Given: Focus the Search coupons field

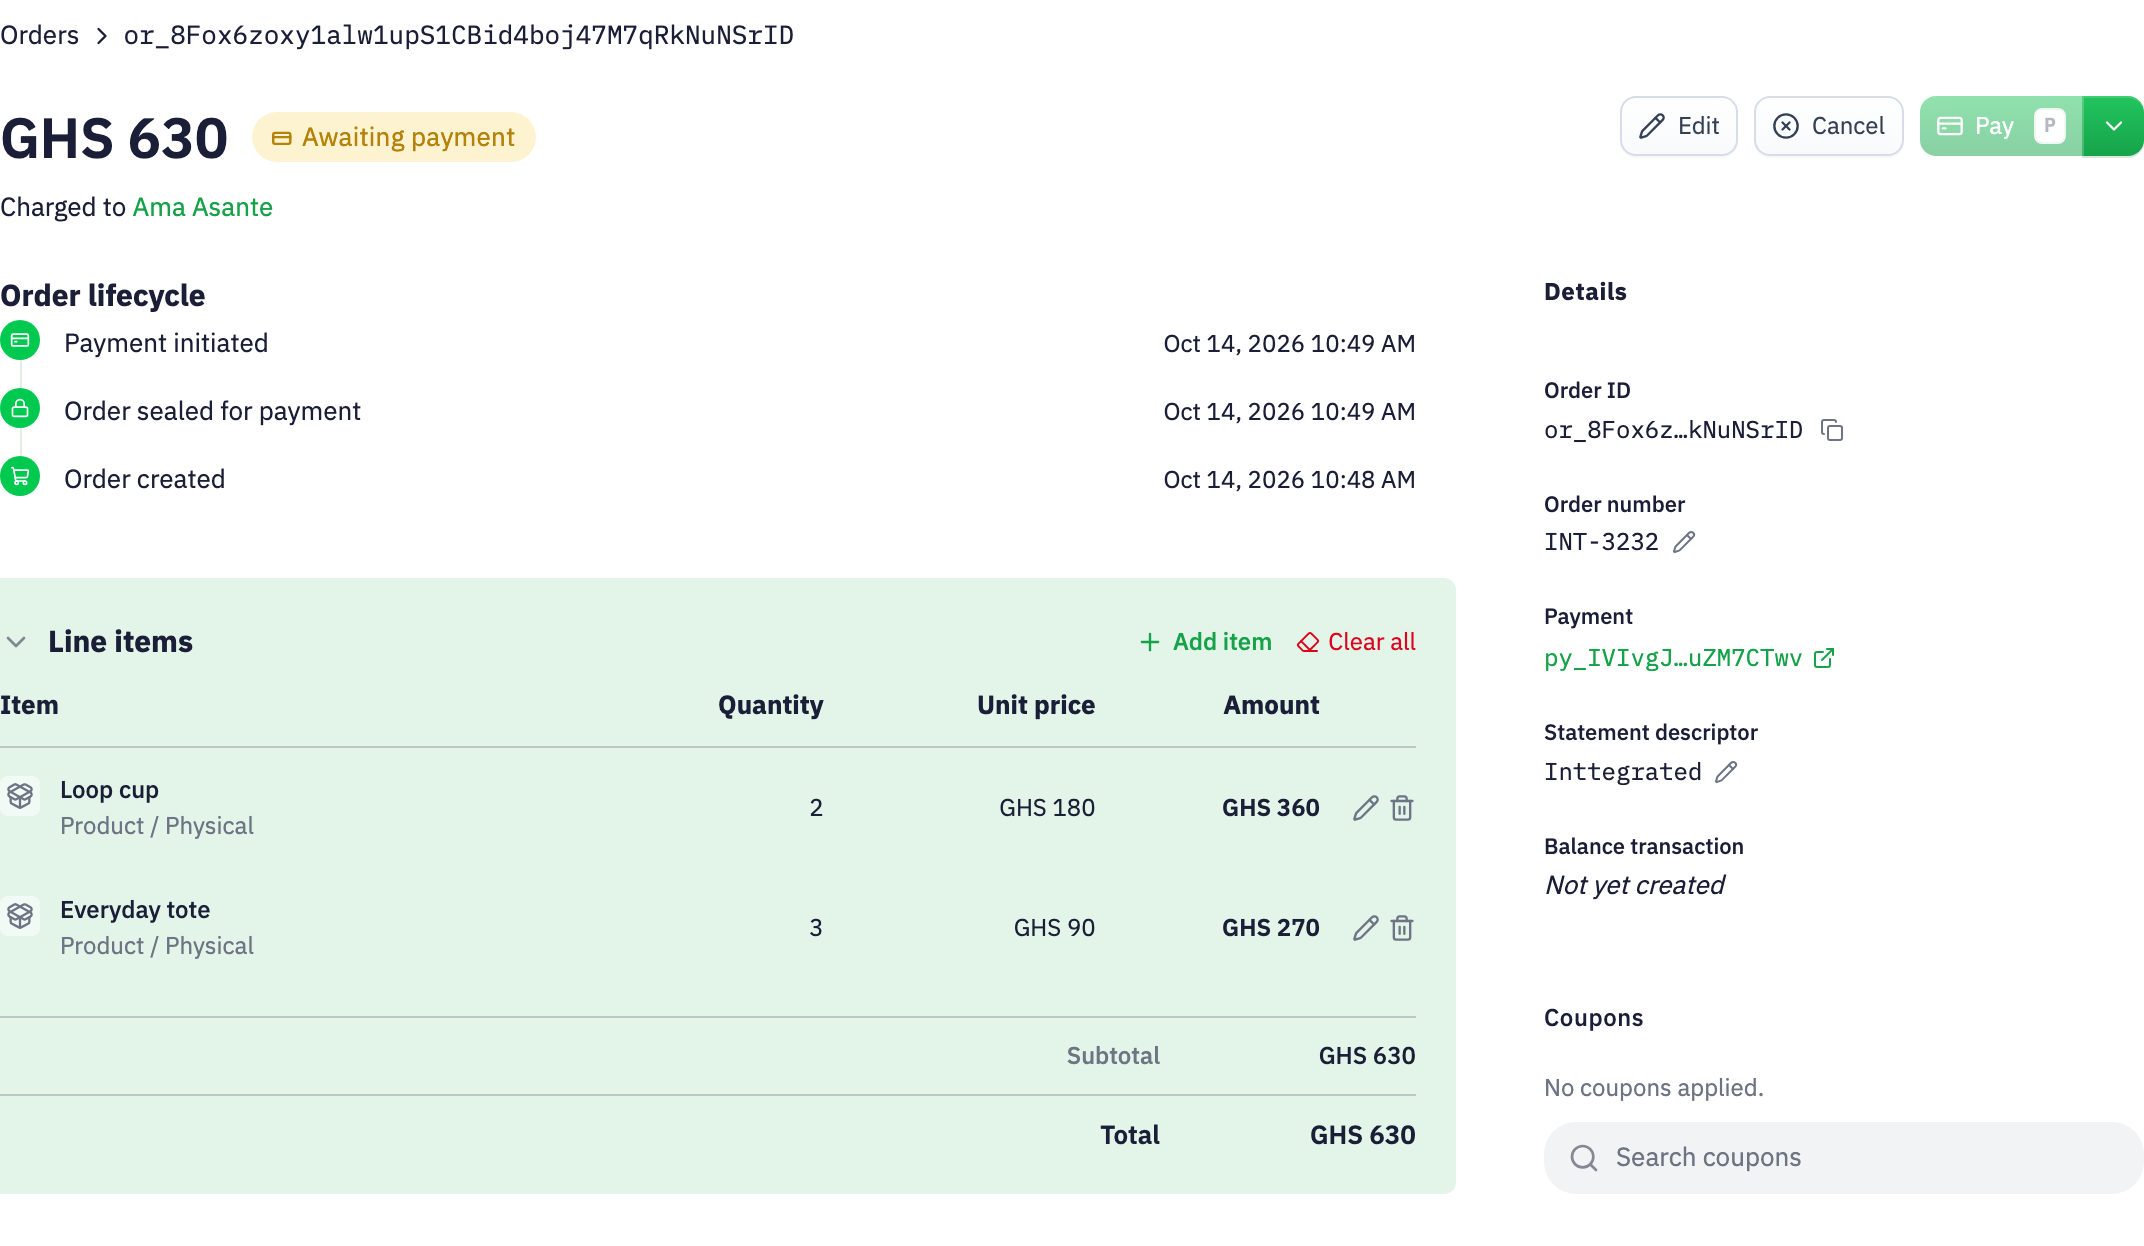Looking at the screenshot, I should point(1844,1158).
